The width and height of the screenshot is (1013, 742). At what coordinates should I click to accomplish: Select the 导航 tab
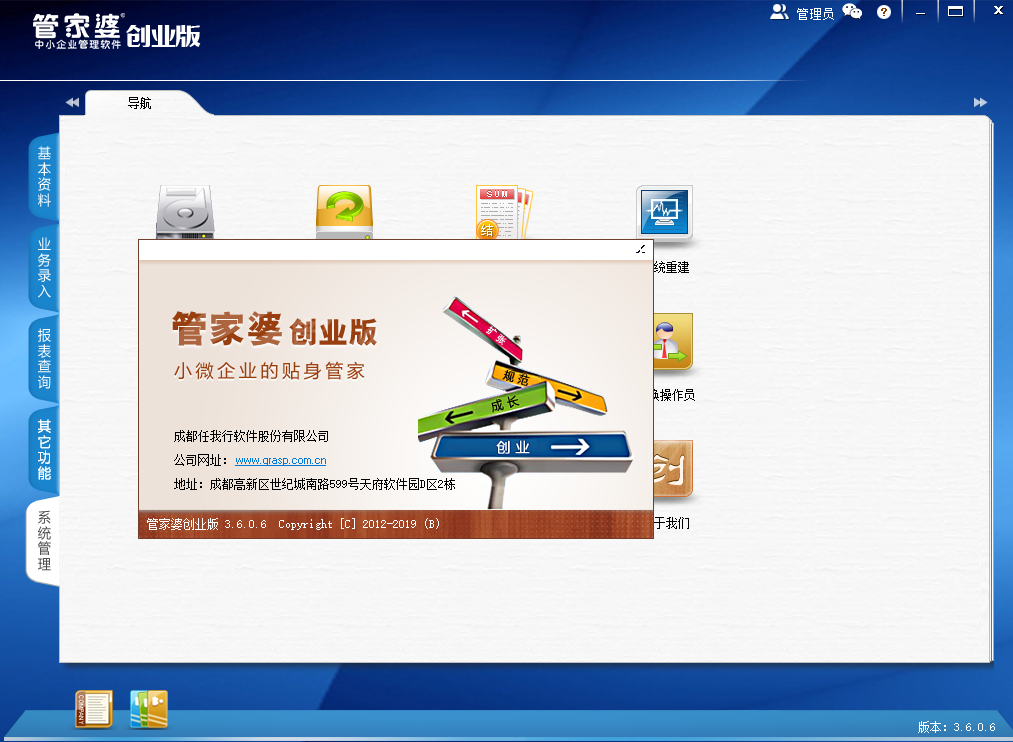[x=140, y=103]
